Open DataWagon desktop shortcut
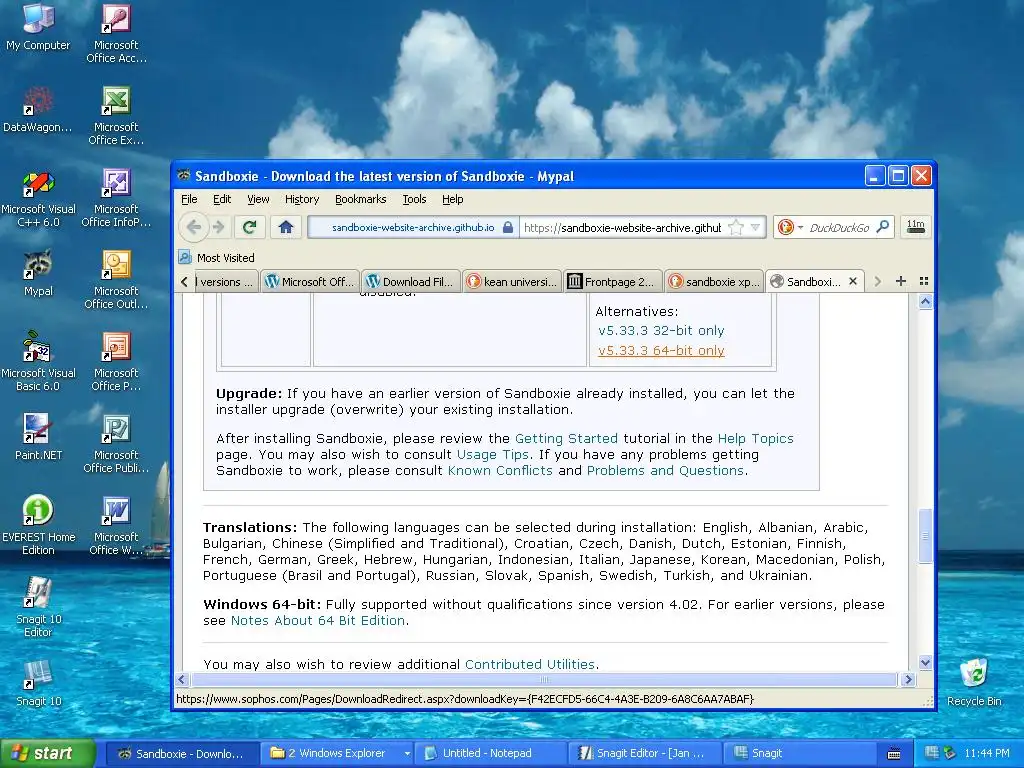Screen dimensions: 1024x768 click(38, 109)
